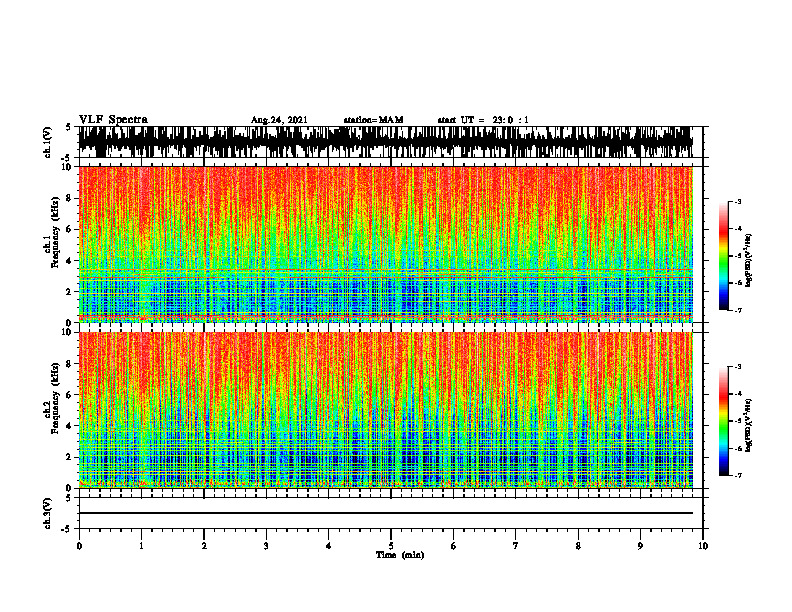
Task: Click the ch.2 'Frequency (kHz)' axis label
Action: (x=55, y=398)
